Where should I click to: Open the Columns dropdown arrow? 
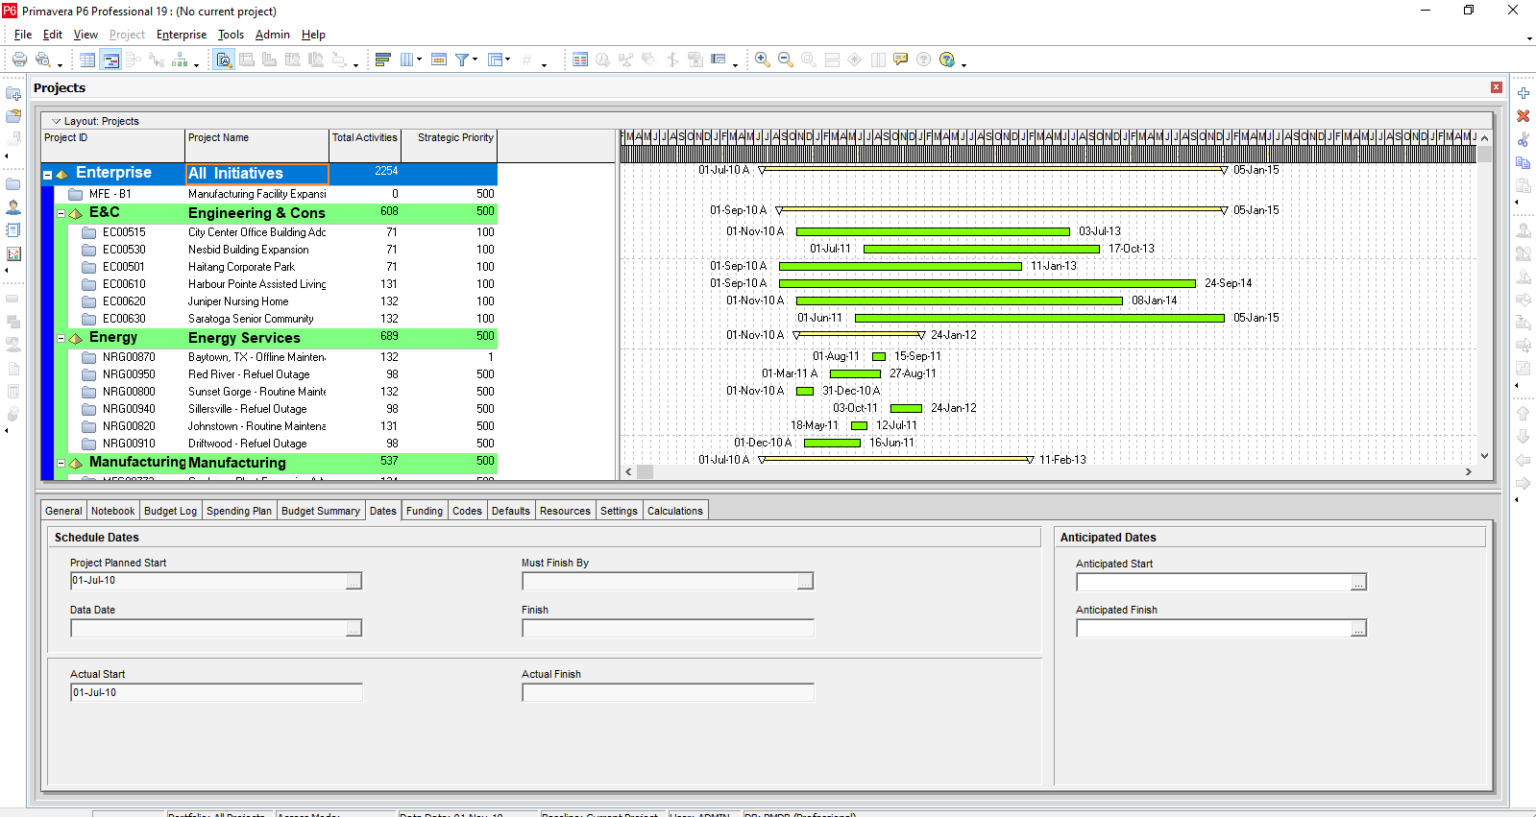419,60
